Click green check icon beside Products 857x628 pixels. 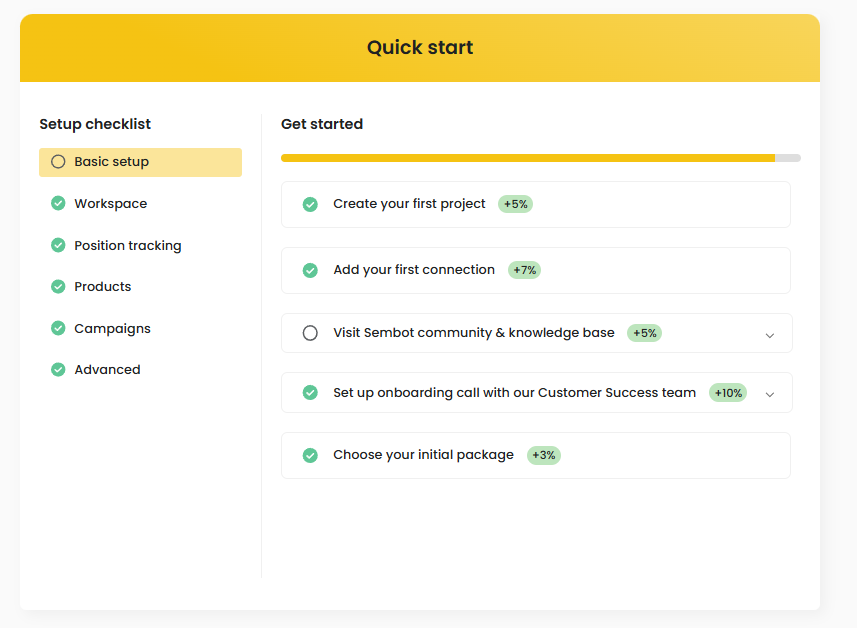pyautogui.click(x=58, y=286)
